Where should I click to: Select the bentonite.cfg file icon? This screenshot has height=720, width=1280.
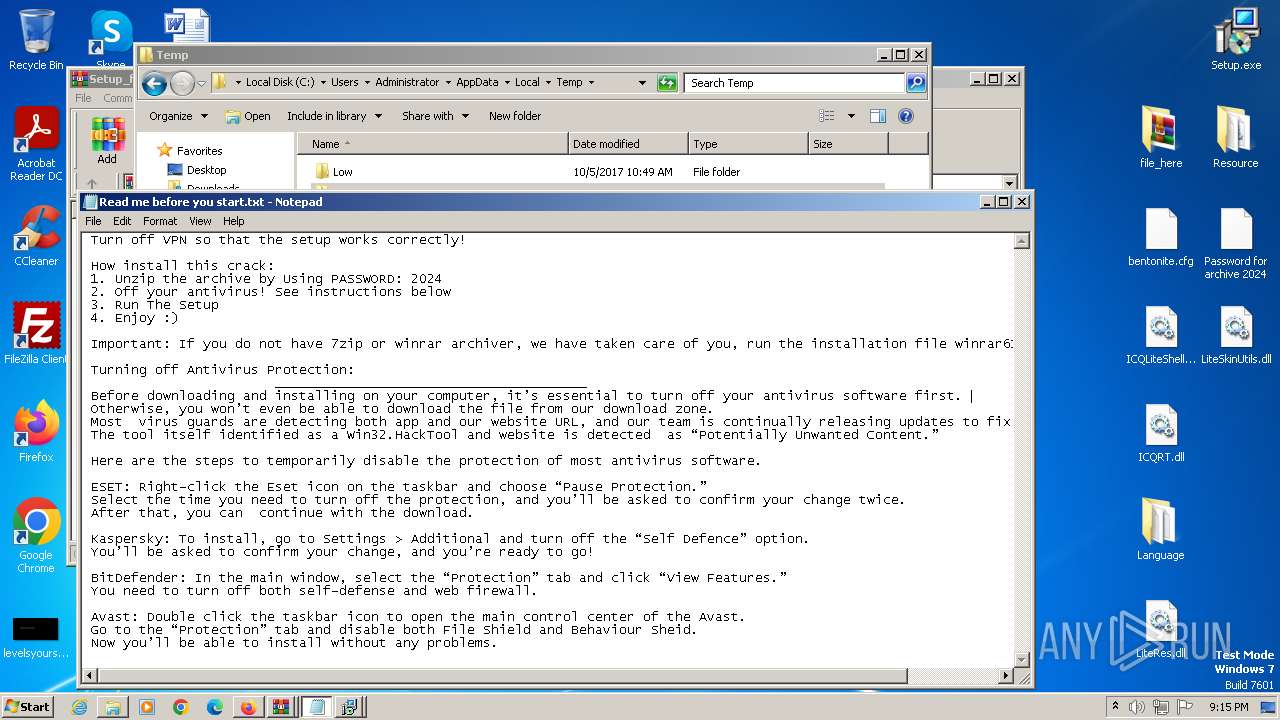click(1161, 237)
